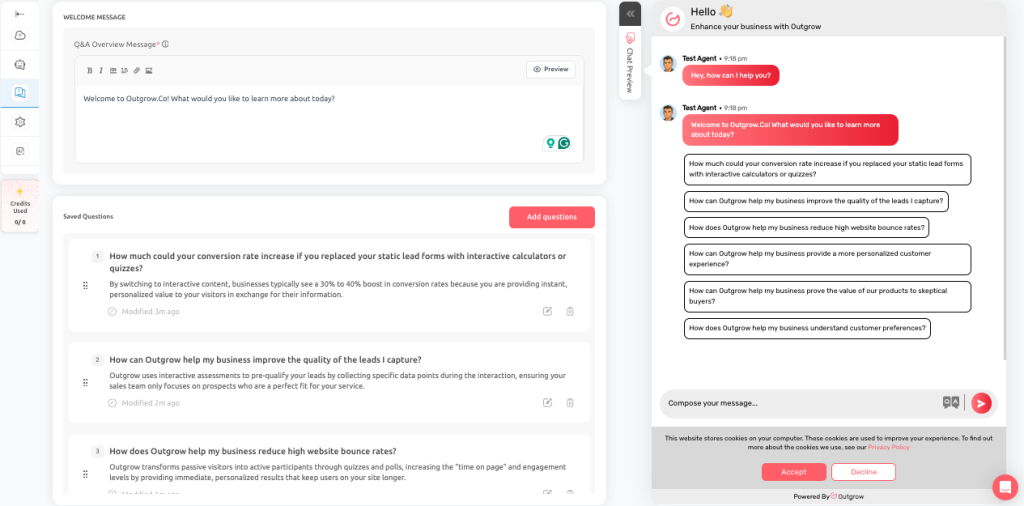The image size is (1024, 506).
Task: Click the Q&A icon in message composer
Action: click(951, 403)
